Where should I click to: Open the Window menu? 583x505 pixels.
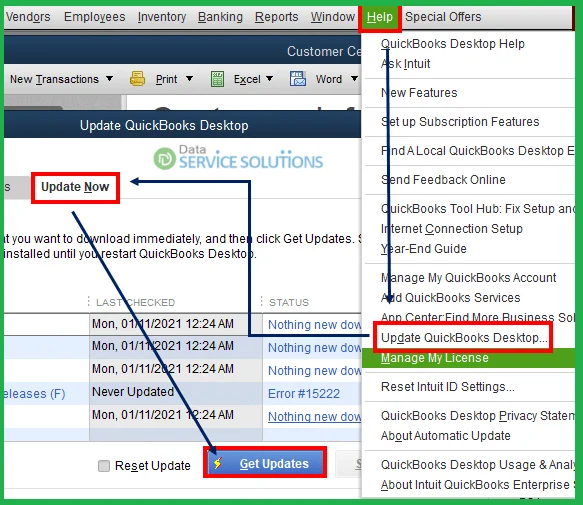coord(332,17)
